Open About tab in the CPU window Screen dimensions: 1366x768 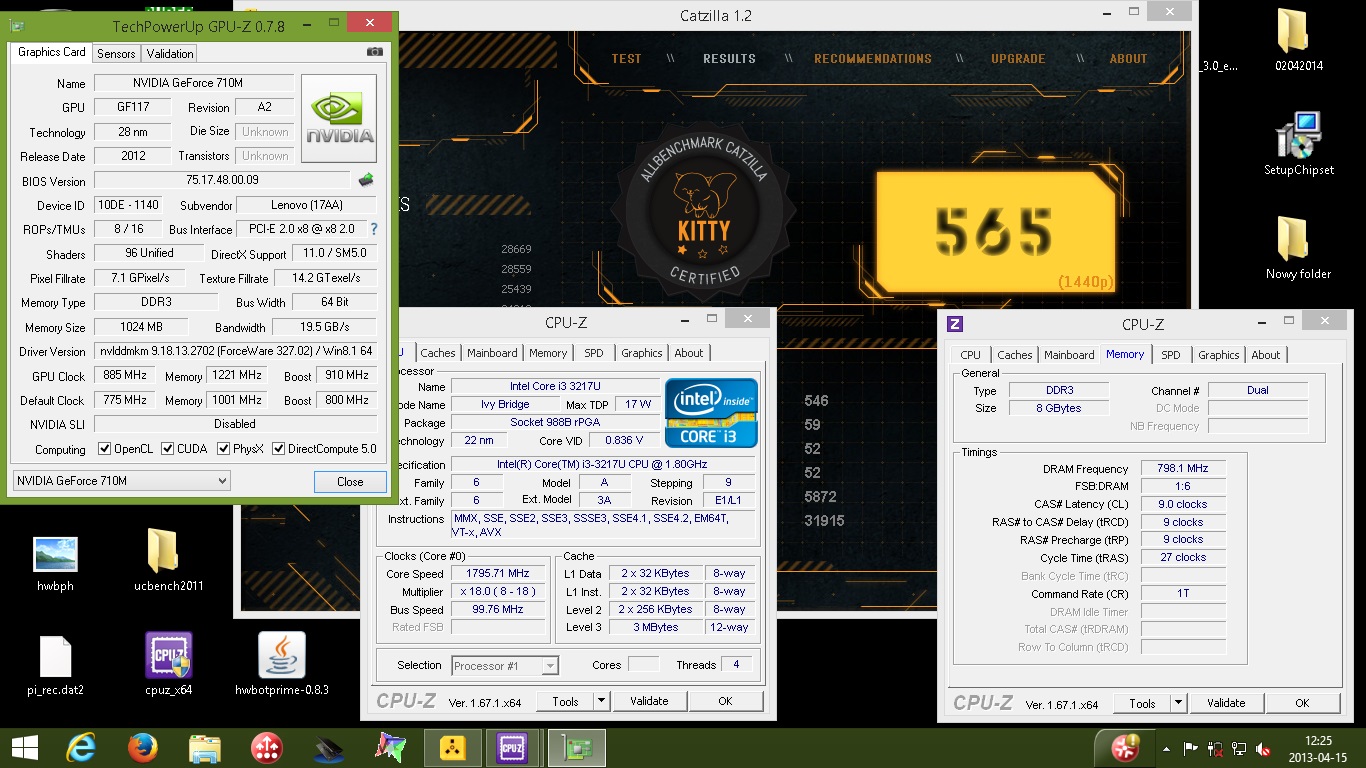tap(688, 353)
